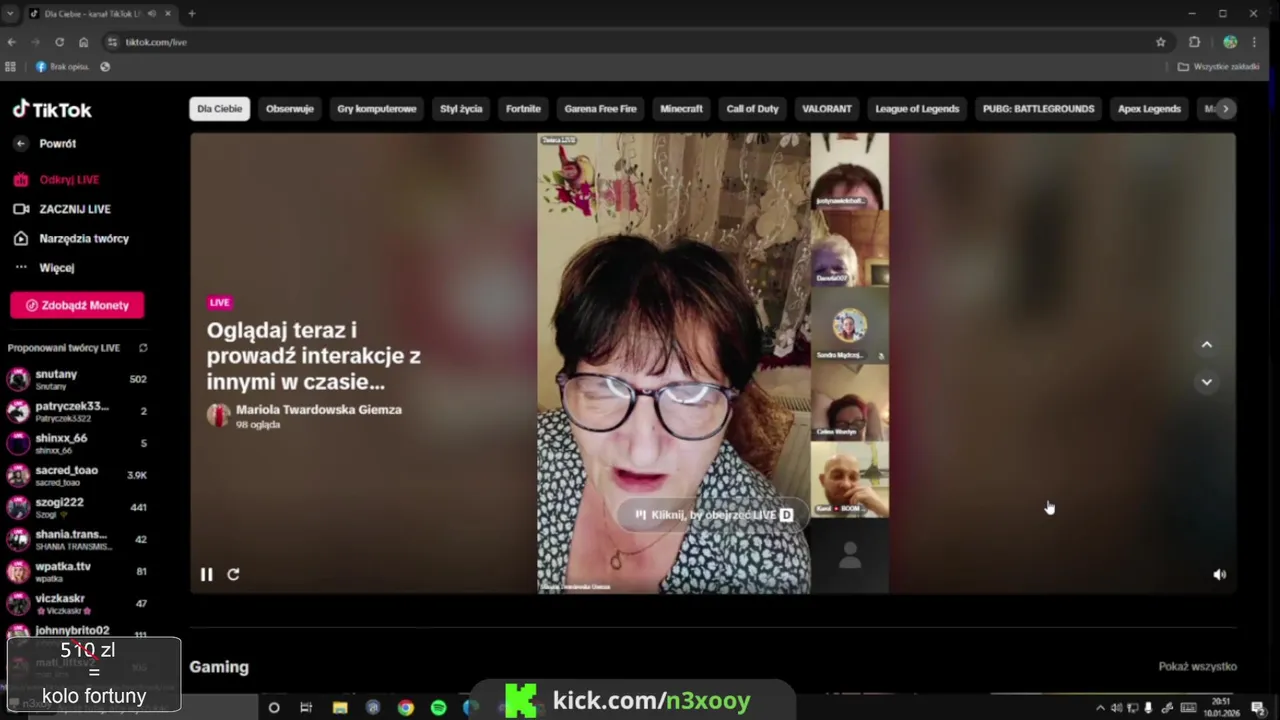Select Minecraft category tab
Viewport: 1280px width, 720px height.
[x=681, y=109]
